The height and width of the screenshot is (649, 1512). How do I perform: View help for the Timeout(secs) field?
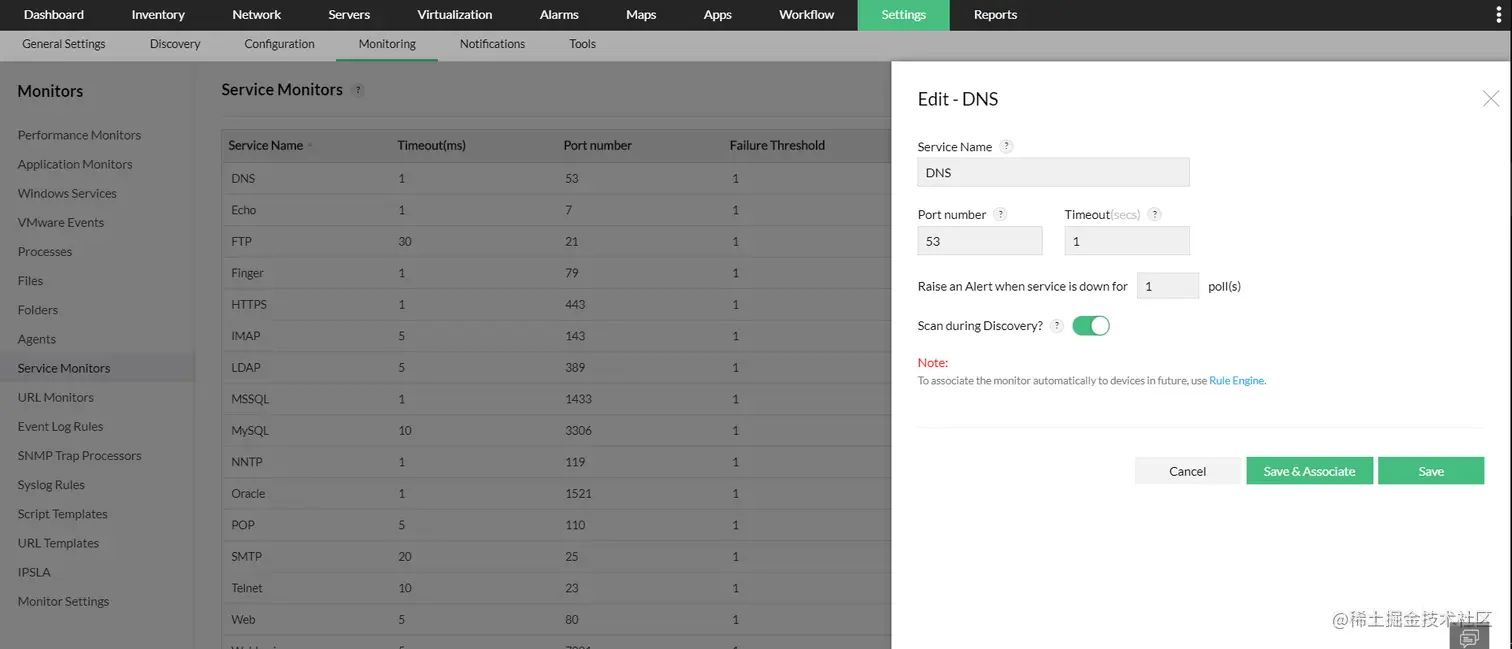click(x=1155, y=214)
